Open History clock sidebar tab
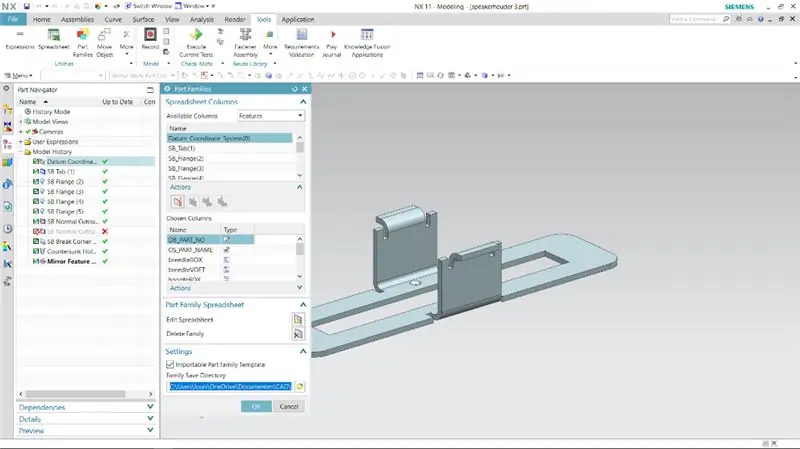 (7, 229)
